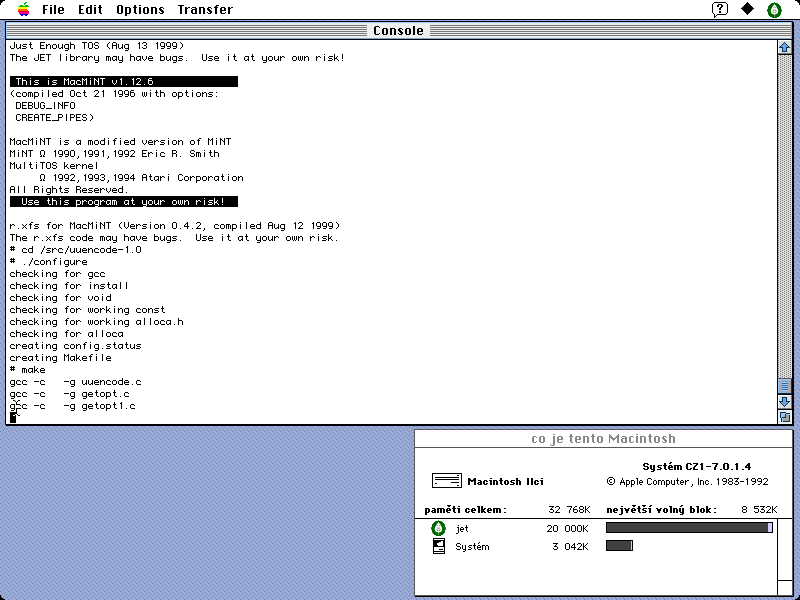Click the Systém icon in memory list
This screenshot has height=600, width=800.
click(438, 546)
